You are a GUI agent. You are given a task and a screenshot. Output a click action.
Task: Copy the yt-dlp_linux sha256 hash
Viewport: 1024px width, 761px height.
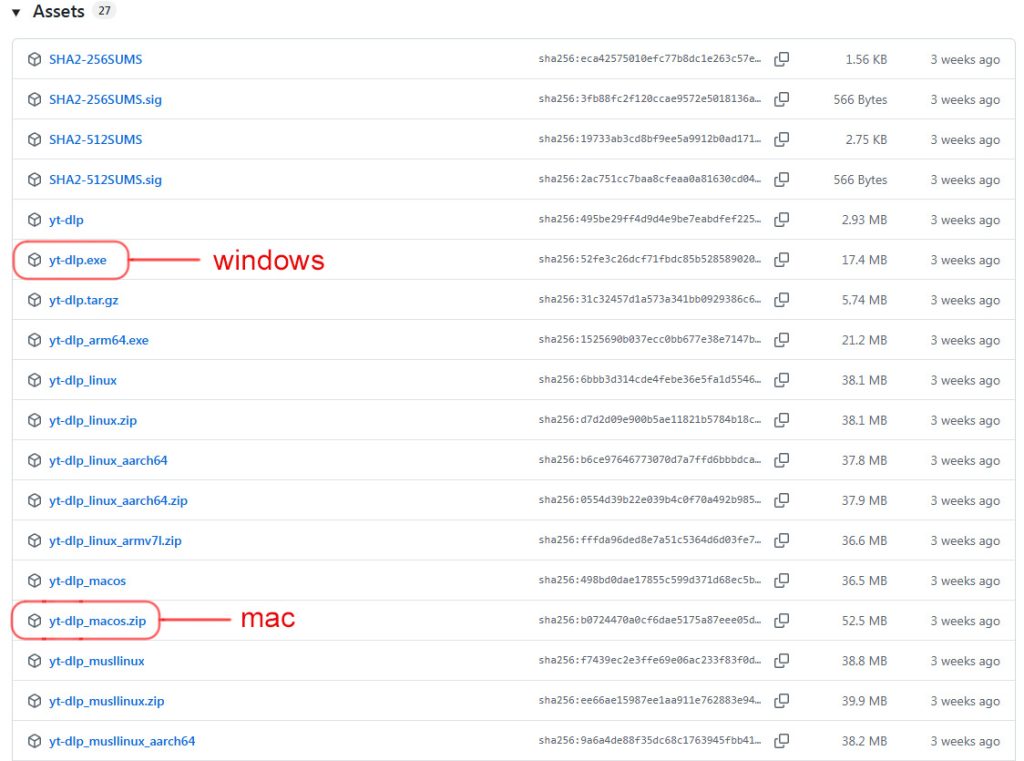point(781,380)
